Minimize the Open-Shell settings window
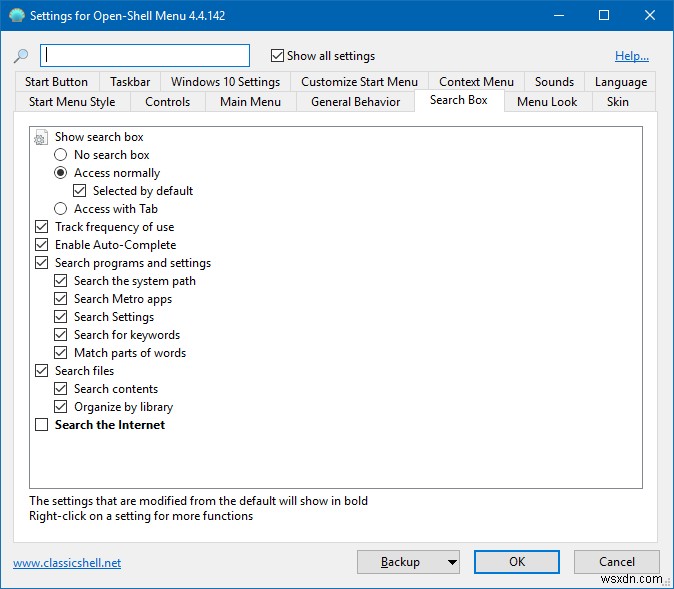674x589 pixels. [559, 15]
